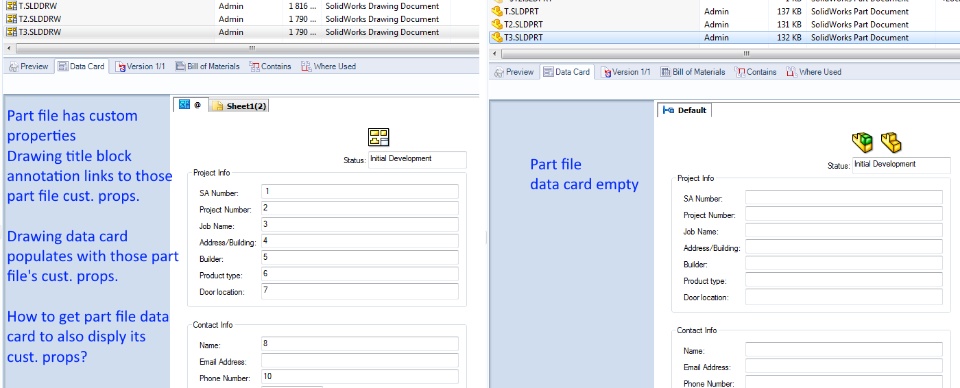Click 137 KB size cell for T.SLDPRT
This screenshot has height=388, width=960.
pyautogui.click(x=790, y=11)
